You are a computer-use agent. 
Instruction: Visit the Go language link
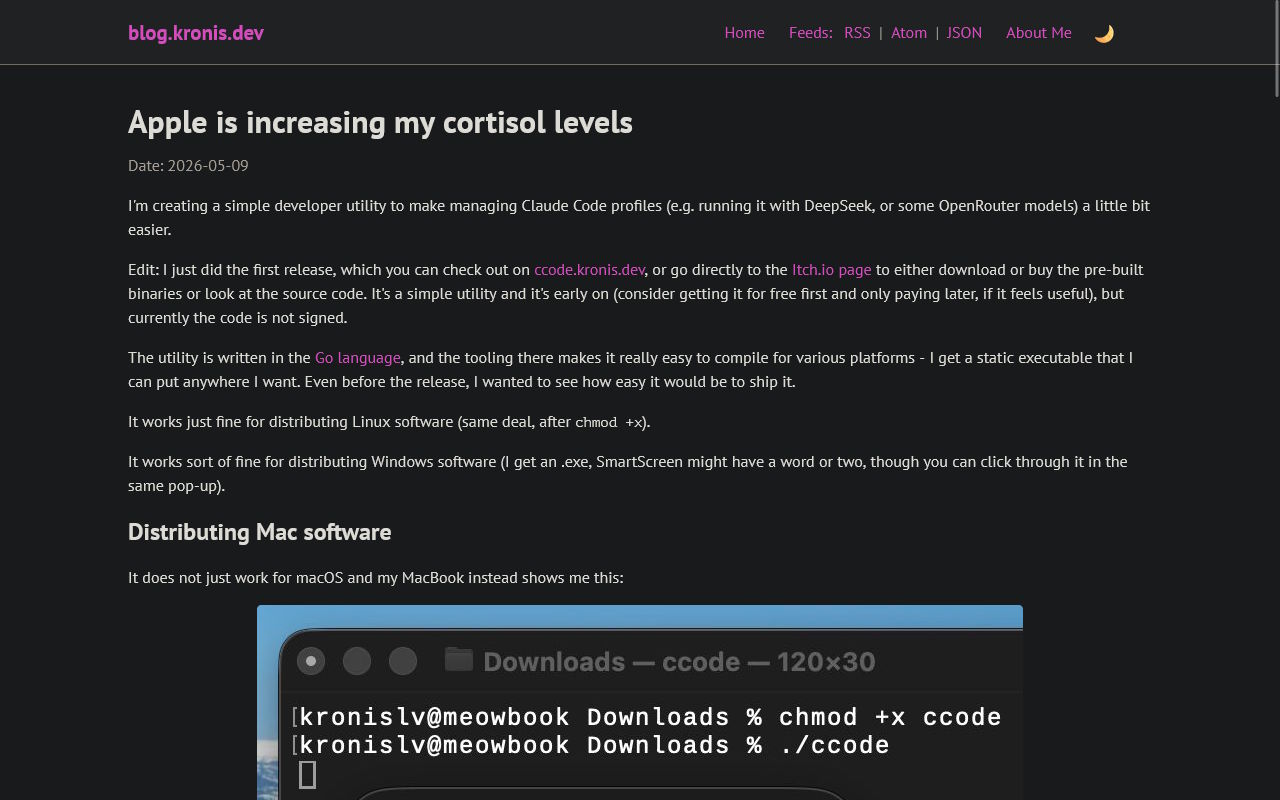(x=357, y=358)
